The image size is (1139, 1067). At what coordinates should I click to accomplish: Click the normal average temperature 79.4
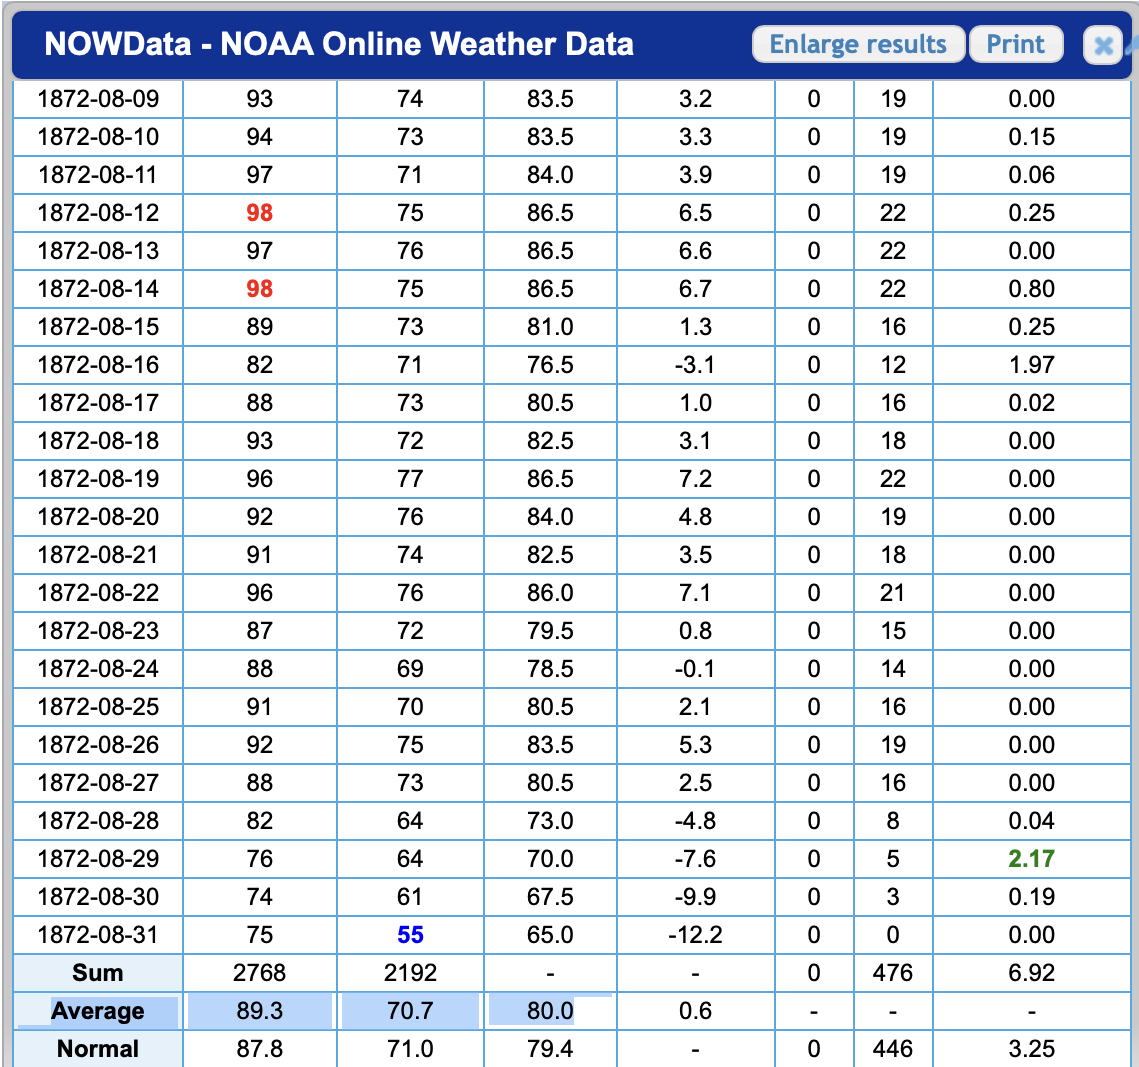click(550, 1049)
